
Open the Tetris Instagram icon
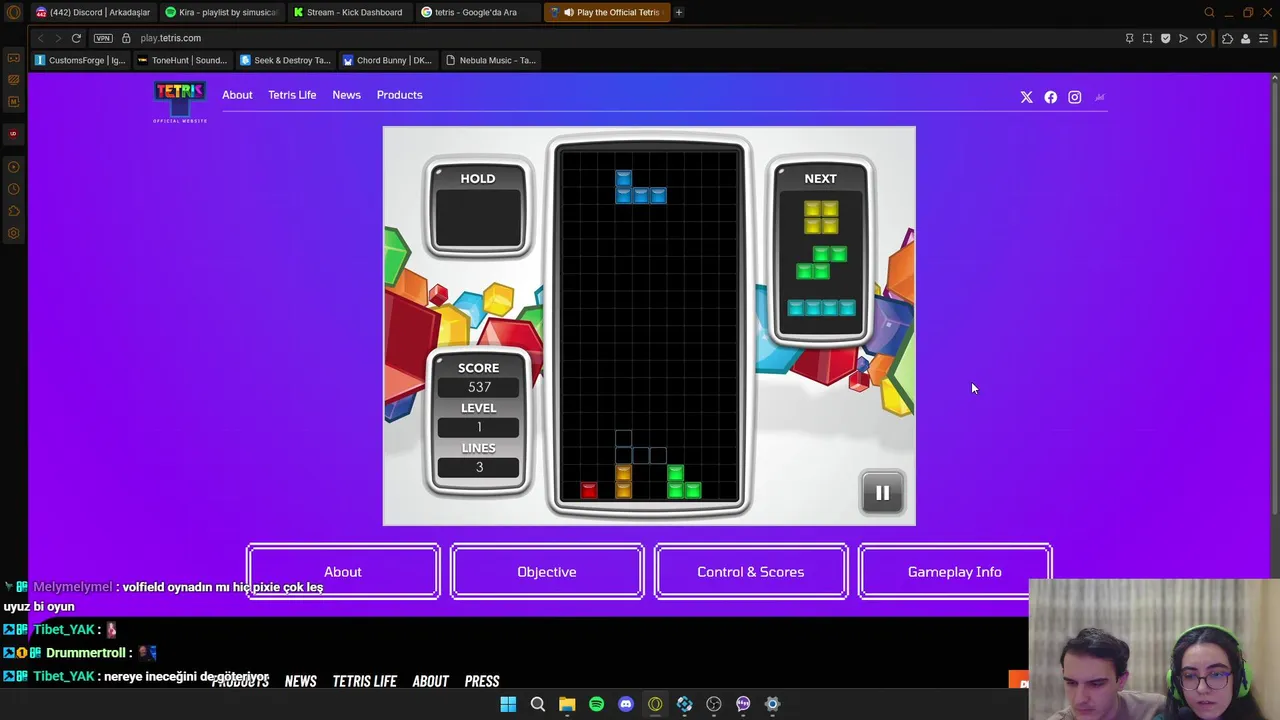pos(1074,97)
